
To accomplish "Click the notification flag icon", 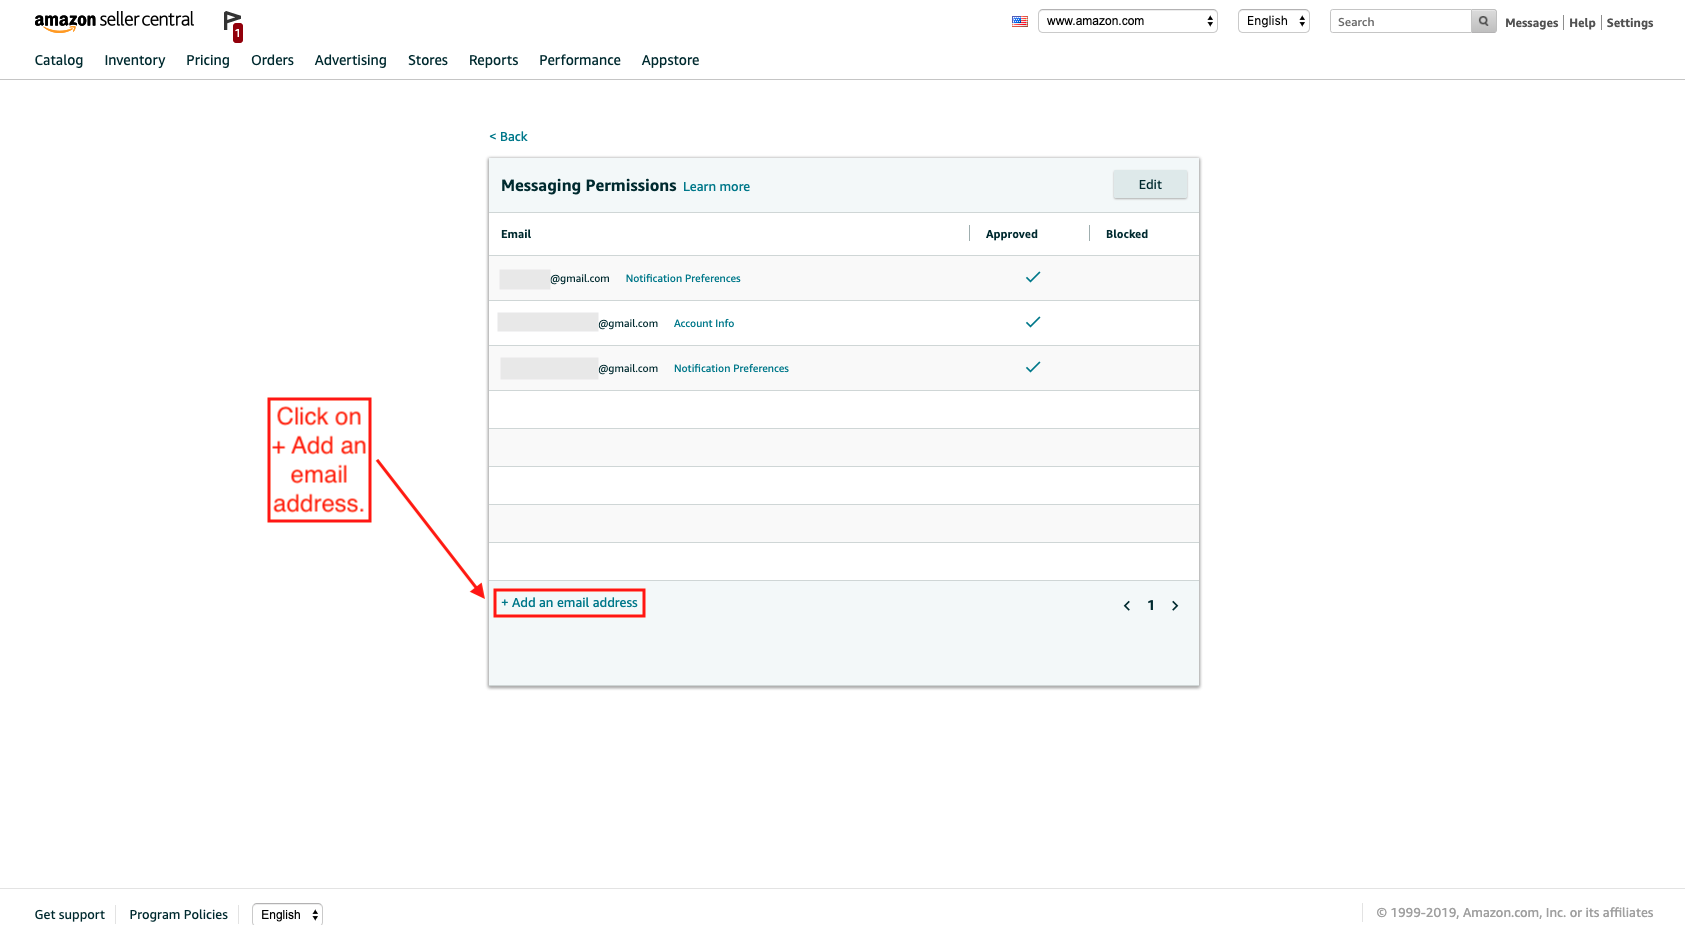I will (x=232, y=24).
